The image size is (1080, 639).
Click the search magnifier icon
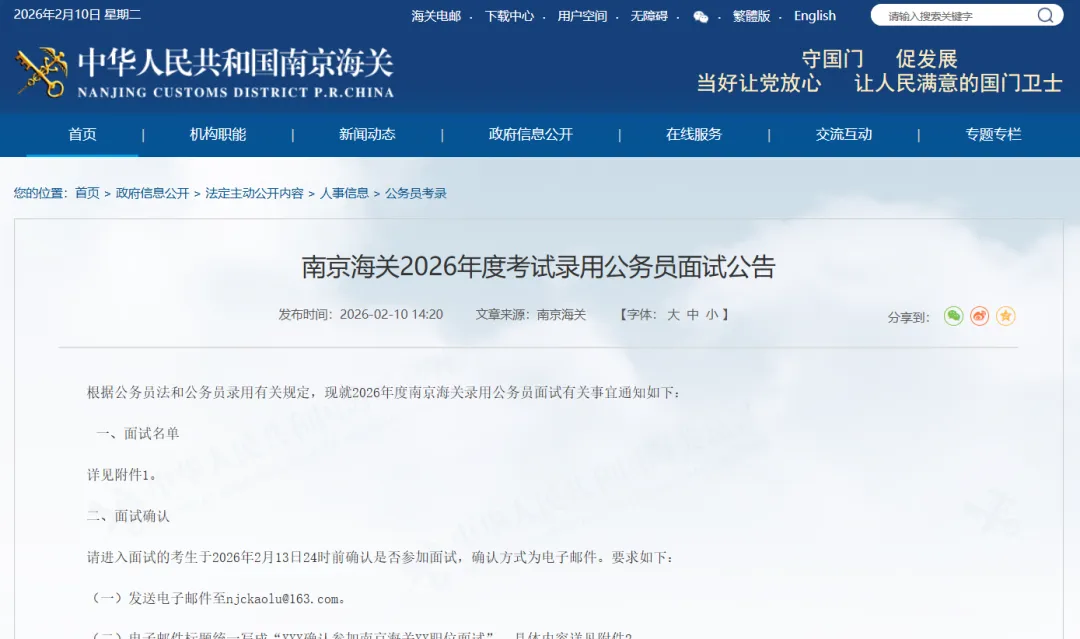pyautogui.click(x=1045, y=15)
